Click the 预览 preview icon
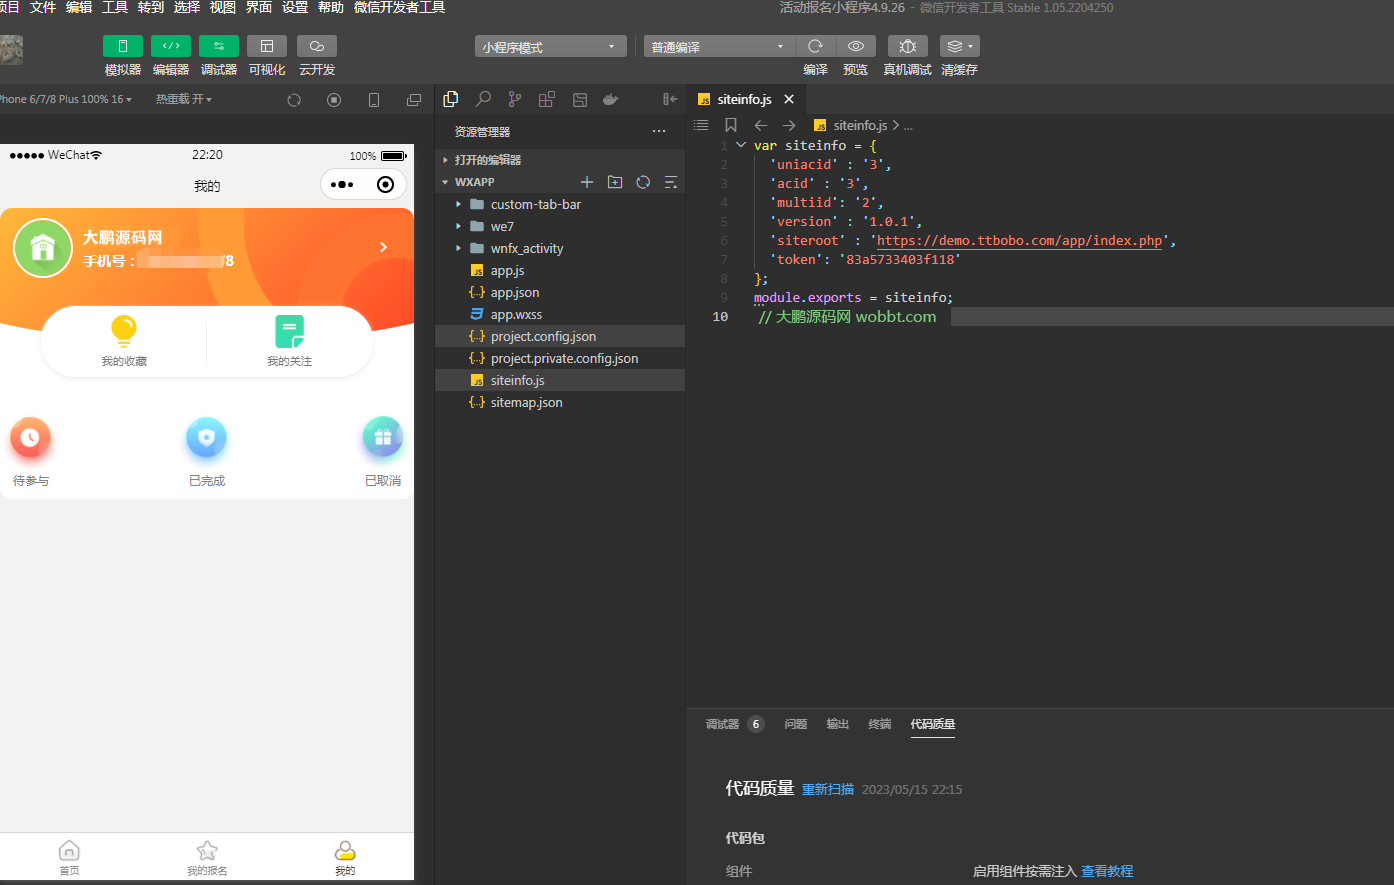The image size is (1394, 885). point(855,45)
